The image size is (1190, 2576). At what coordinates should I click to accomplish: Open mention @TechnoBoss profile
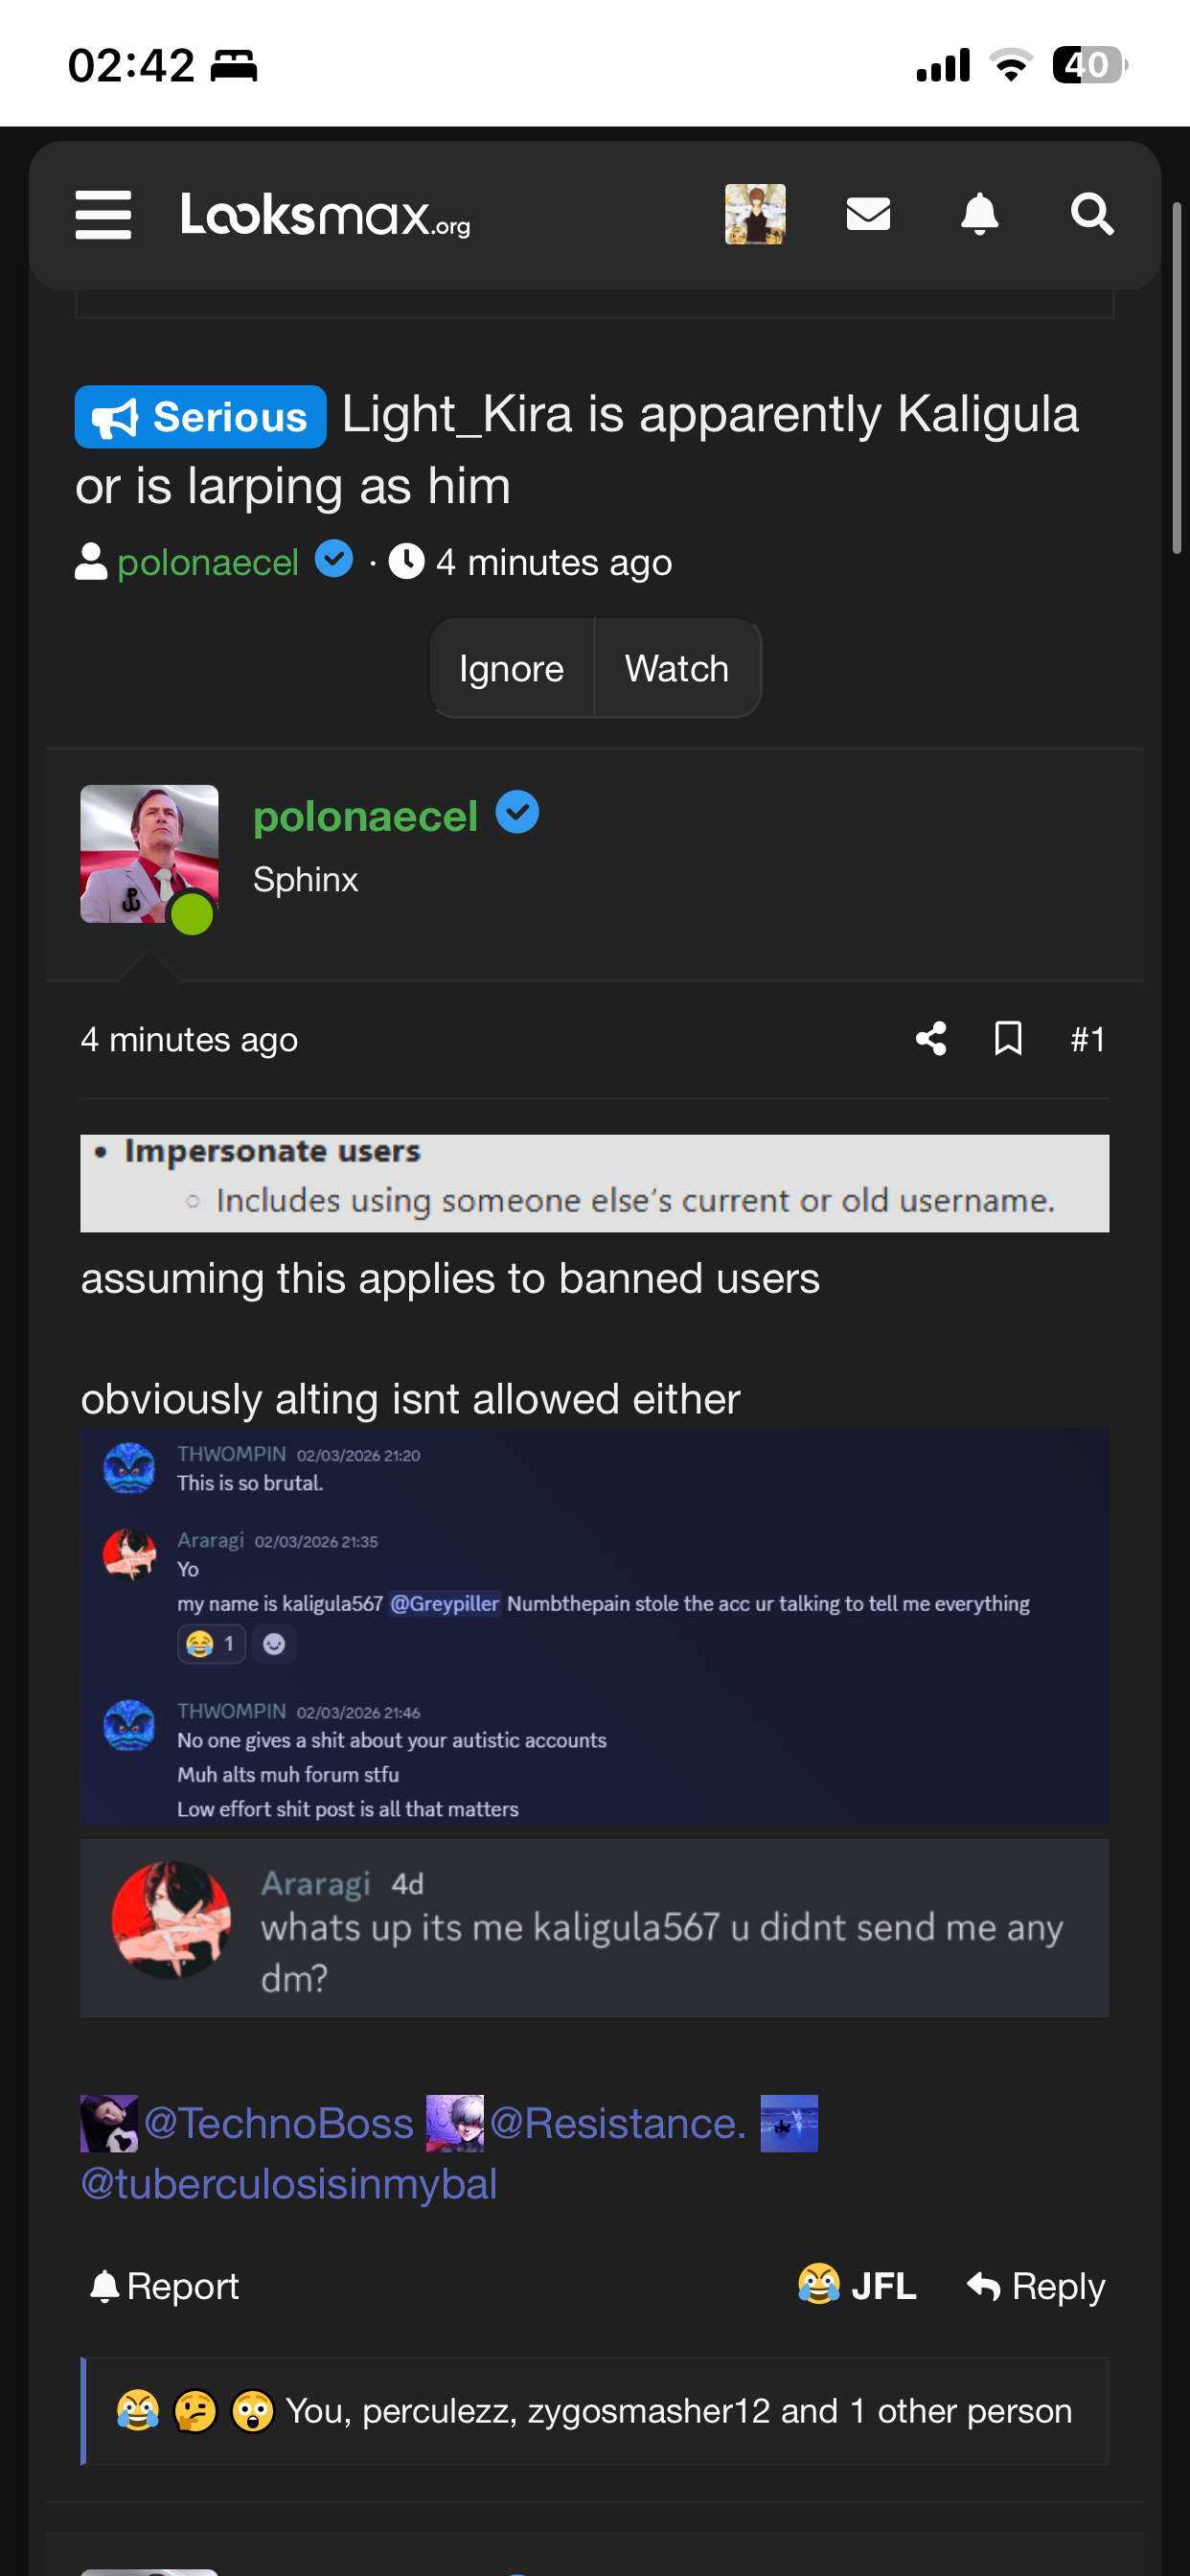[x=278, y=2123]
